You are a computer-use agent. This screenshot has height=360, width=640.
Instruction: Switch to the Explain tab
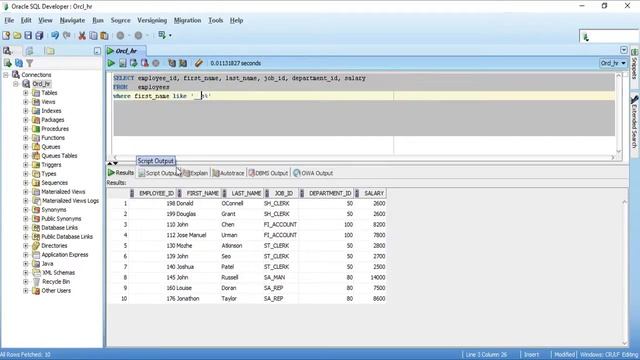click(x=196, y=173)
